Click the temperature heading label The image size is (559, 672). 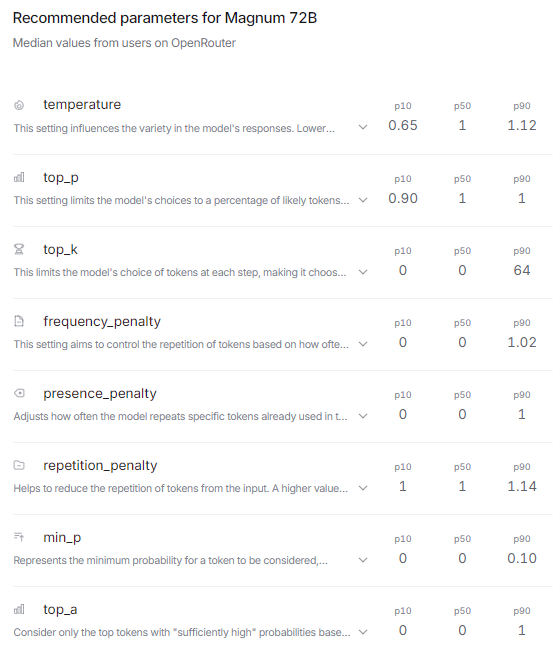click(82, 105)
